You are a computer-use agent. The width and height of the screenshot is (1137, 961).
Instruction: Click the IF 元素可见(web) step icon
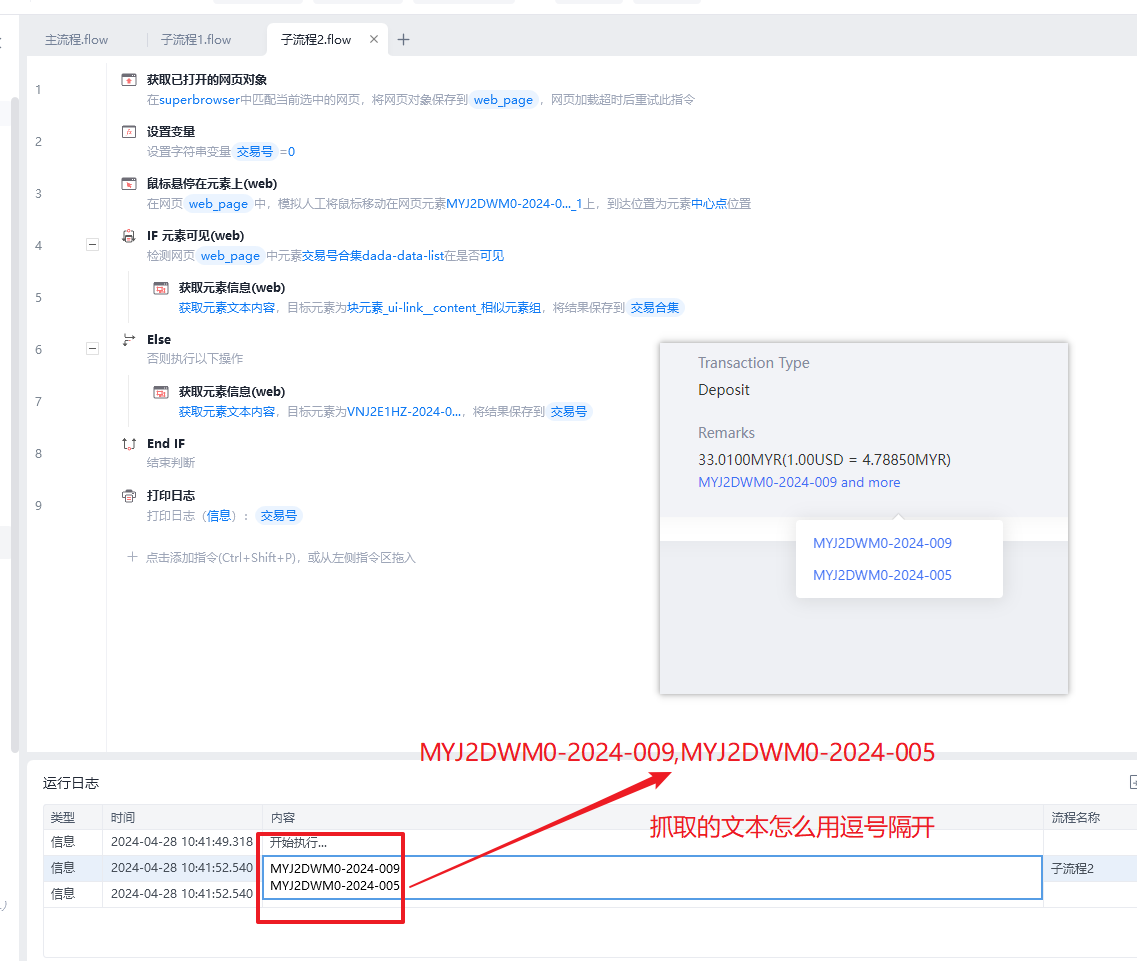point(129,236)
